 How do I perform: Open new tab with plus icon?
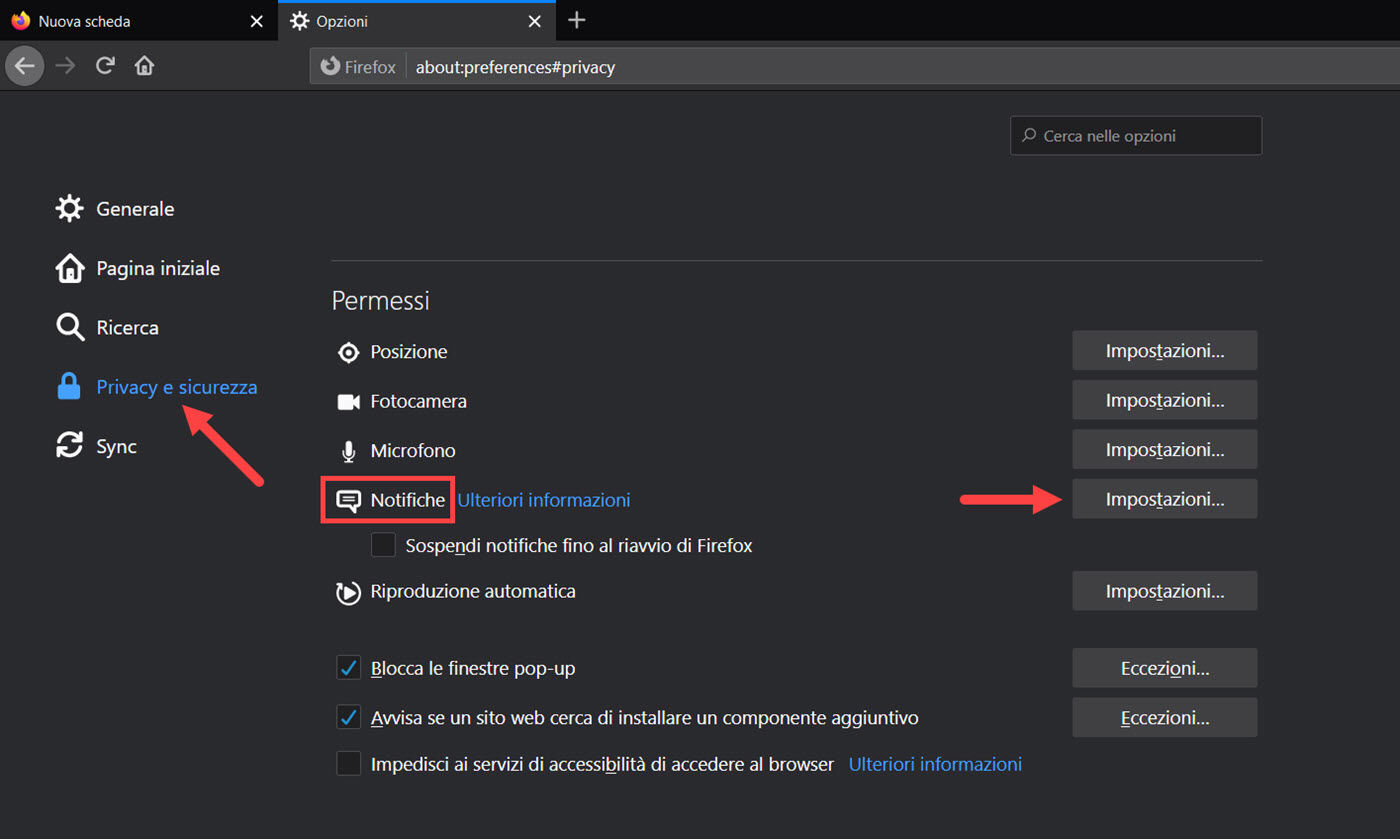577,21
